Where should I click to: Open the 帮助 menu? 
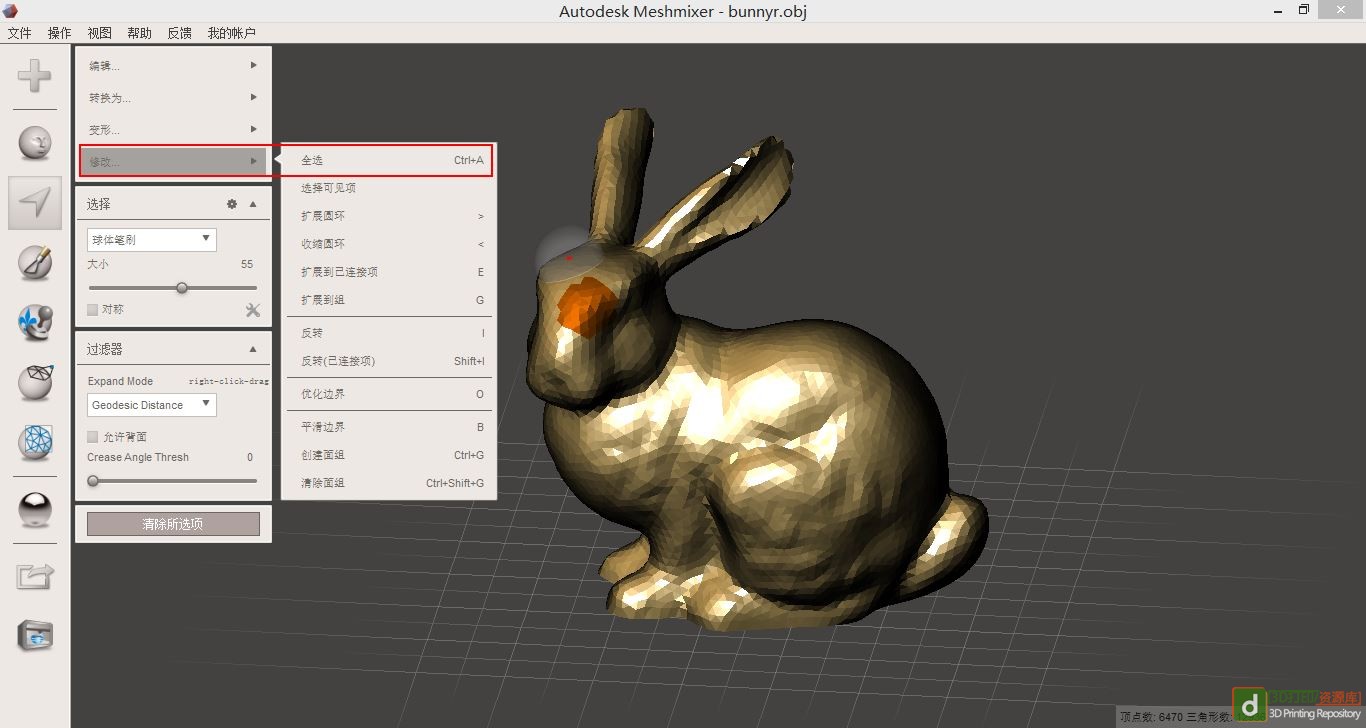click(140, 33)
